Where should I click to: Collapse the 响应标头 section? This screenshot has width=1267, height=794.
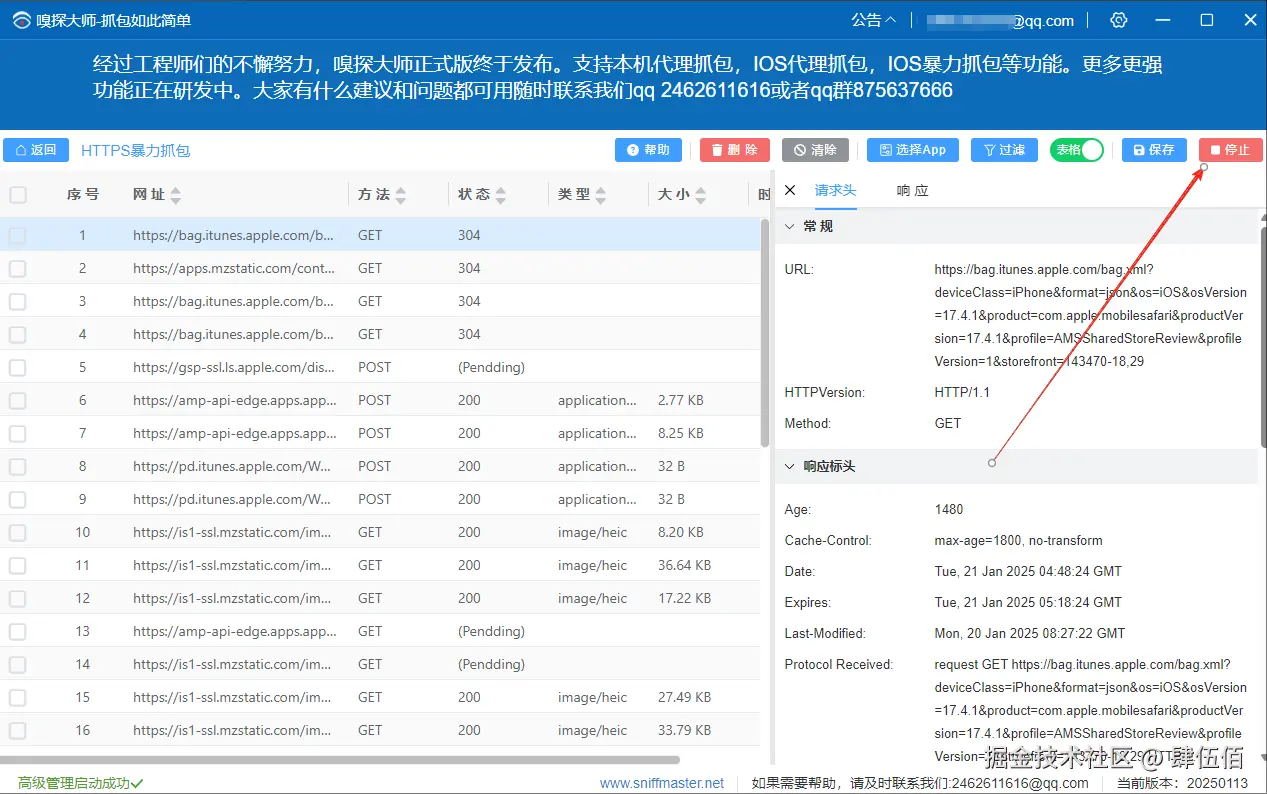(x=790, y=466)
